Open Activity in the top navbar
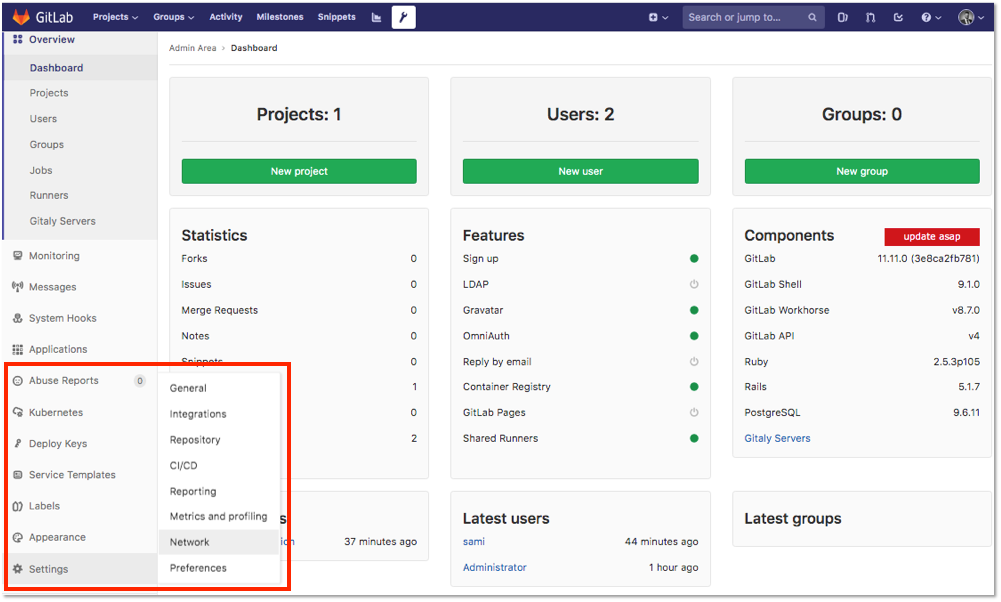Viewport: 1001px width, 602px height. coord(226,17)
